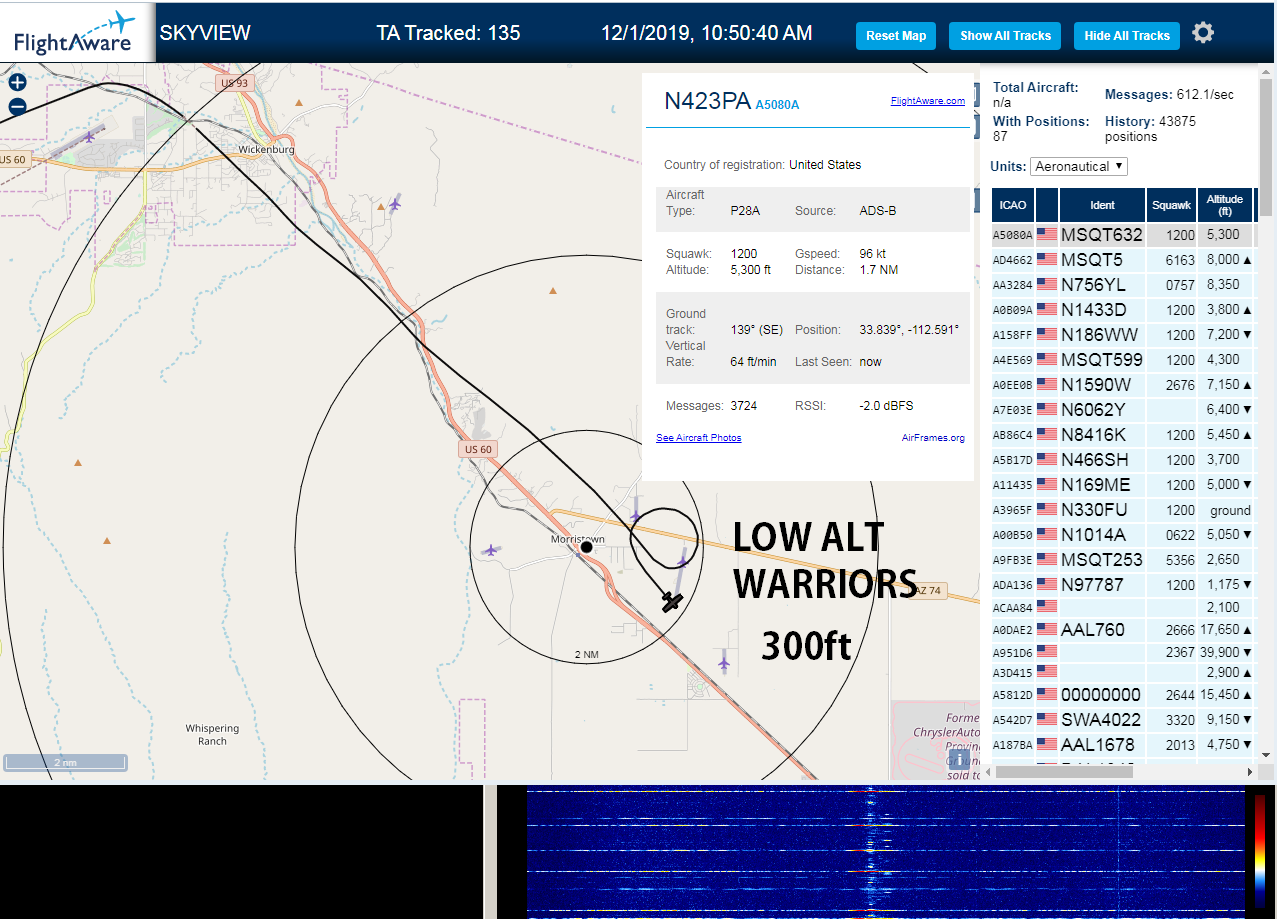This screenshot has height=919, width=1277.
Task: Select the black N423PA aircraft icon on map
Action: point(672,601)
